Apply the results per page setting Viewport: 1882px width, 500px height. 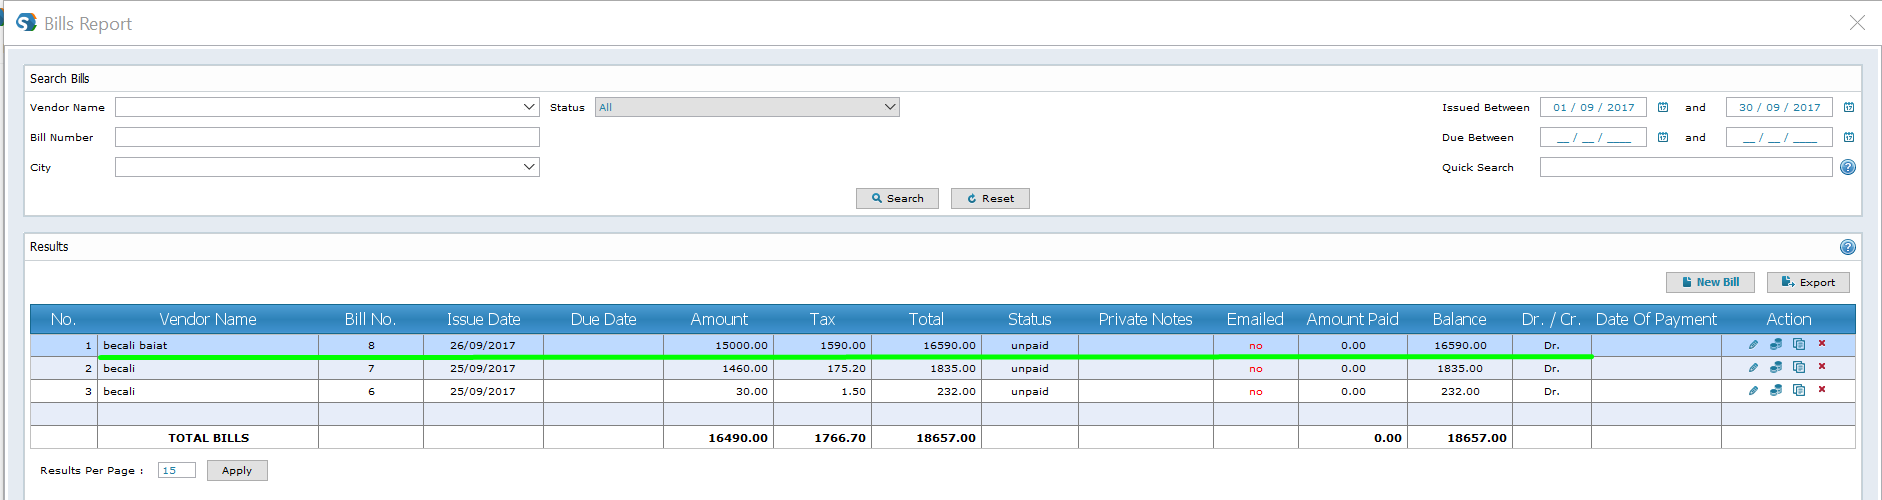tap(237, 471)
